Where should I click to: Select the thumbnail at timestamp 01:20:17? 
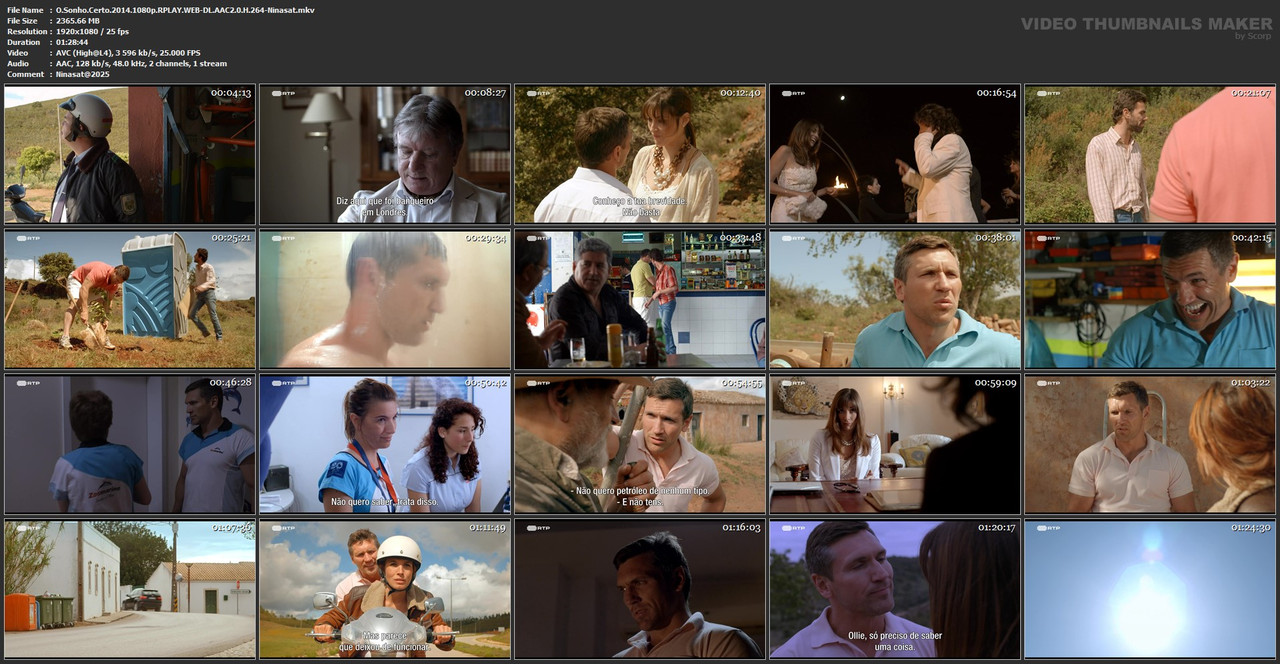[x=895, y=589]
